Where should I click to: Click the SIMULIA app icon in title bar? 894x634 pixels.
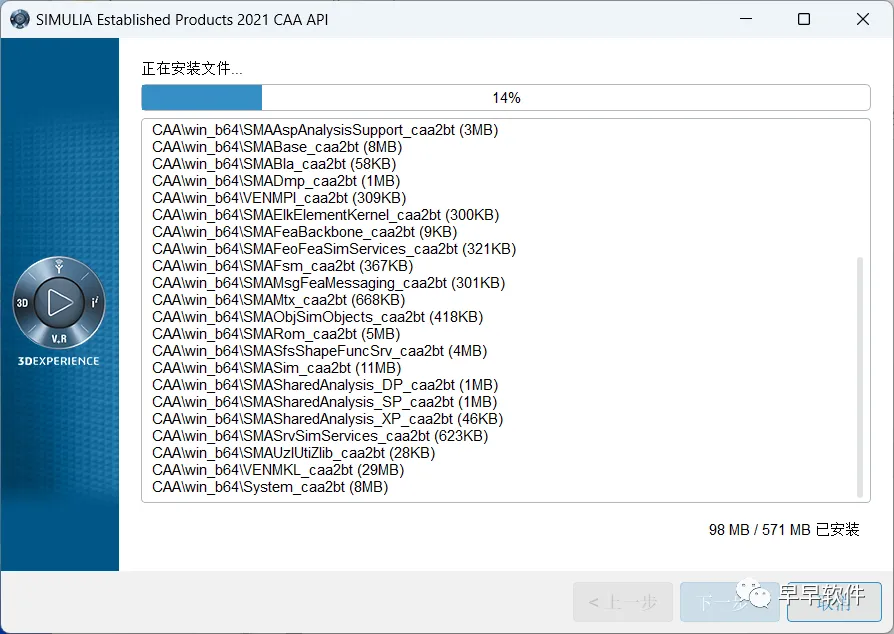coord(19,19)
